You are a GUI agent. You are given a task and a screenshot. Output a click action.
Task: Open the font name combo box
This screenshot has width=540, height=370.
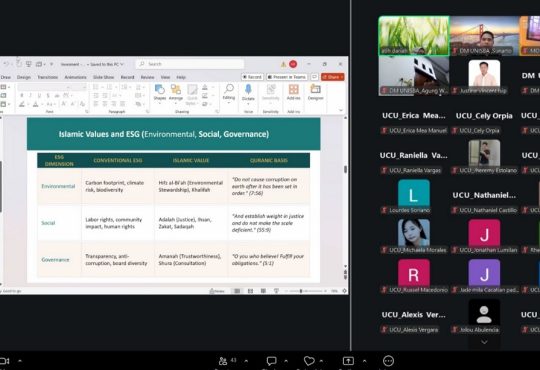point(44,87)
